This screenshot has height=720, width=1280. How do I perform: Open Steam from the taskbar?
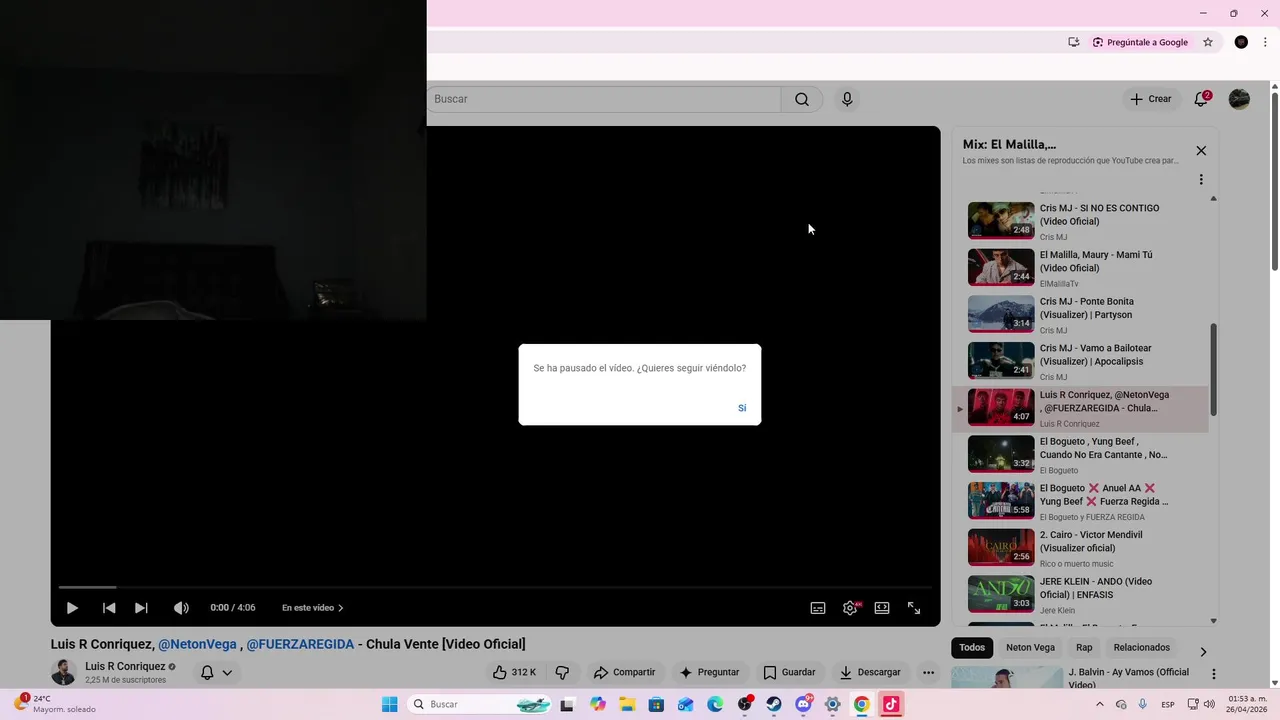click(774, 704)
